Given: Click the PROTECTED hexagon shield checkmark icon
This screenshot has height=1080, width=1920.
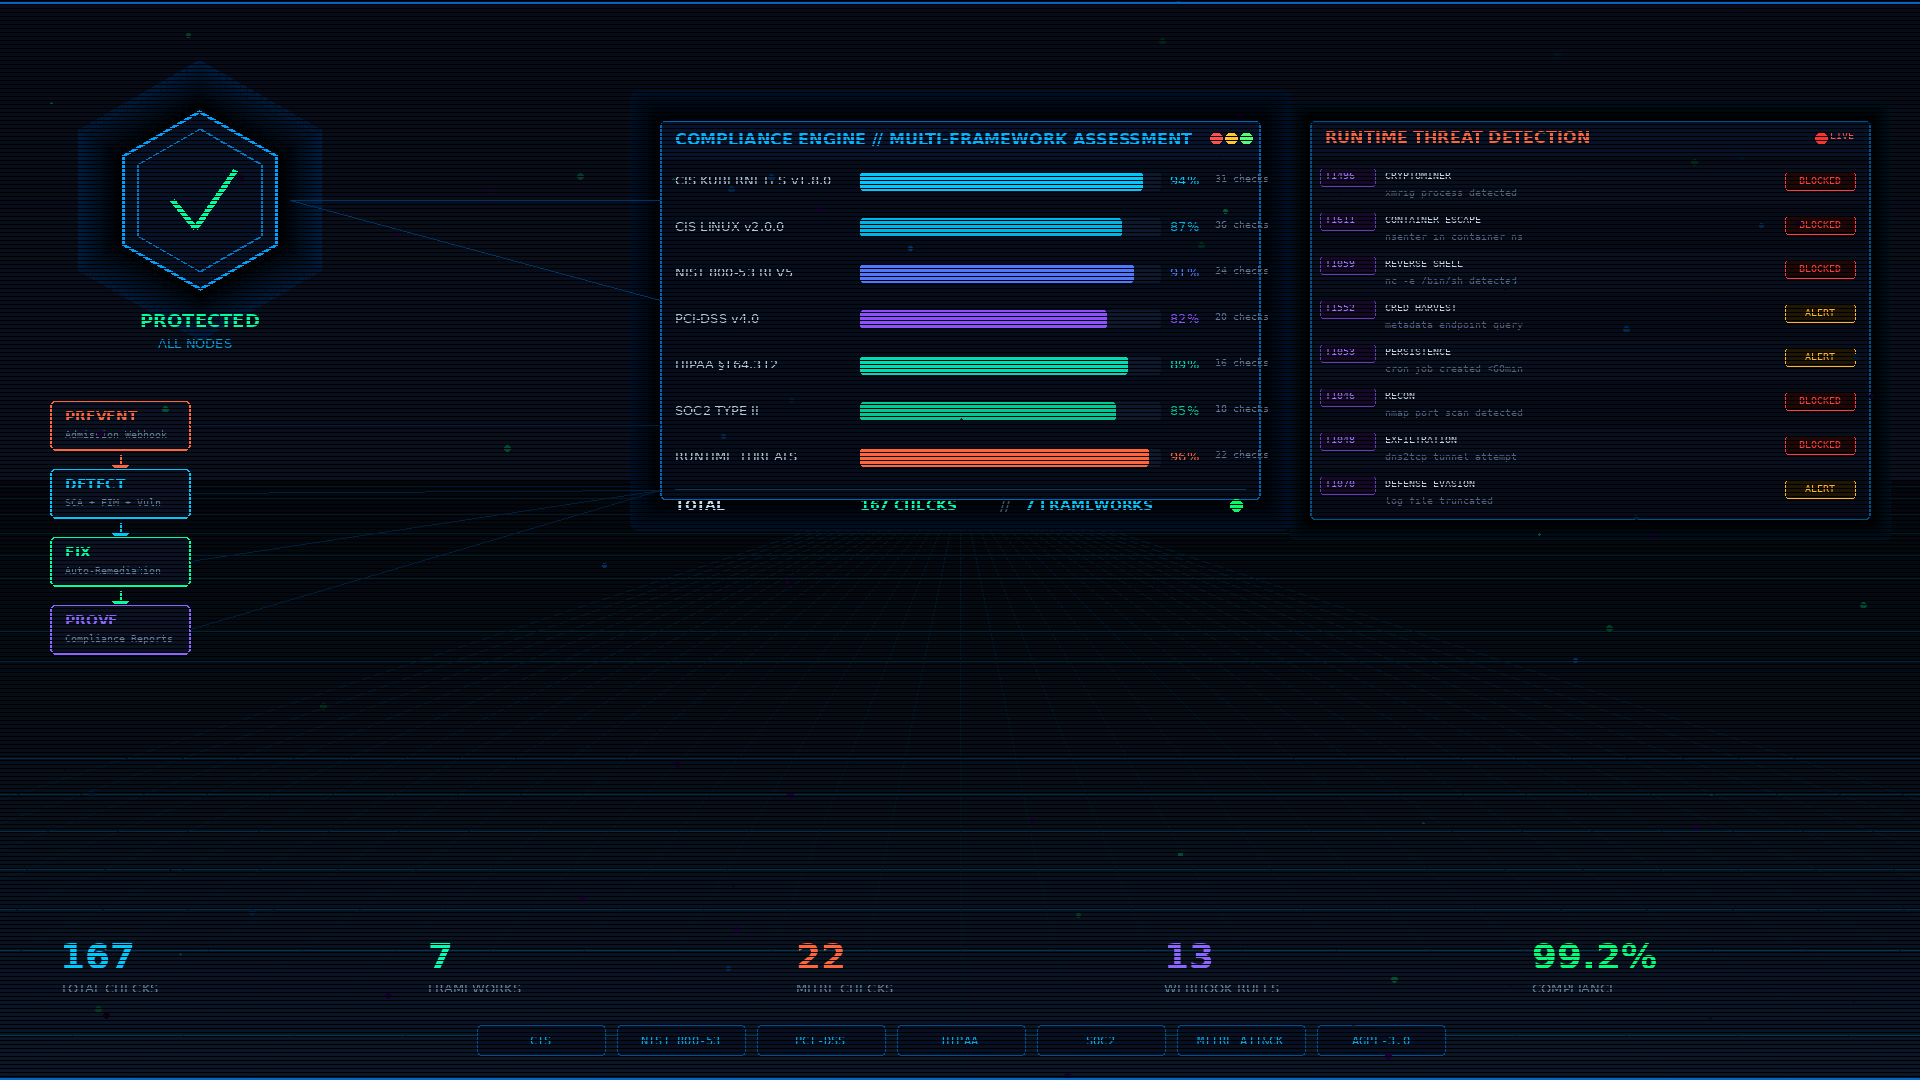Looking at the screenshot, I should [200, 200].
